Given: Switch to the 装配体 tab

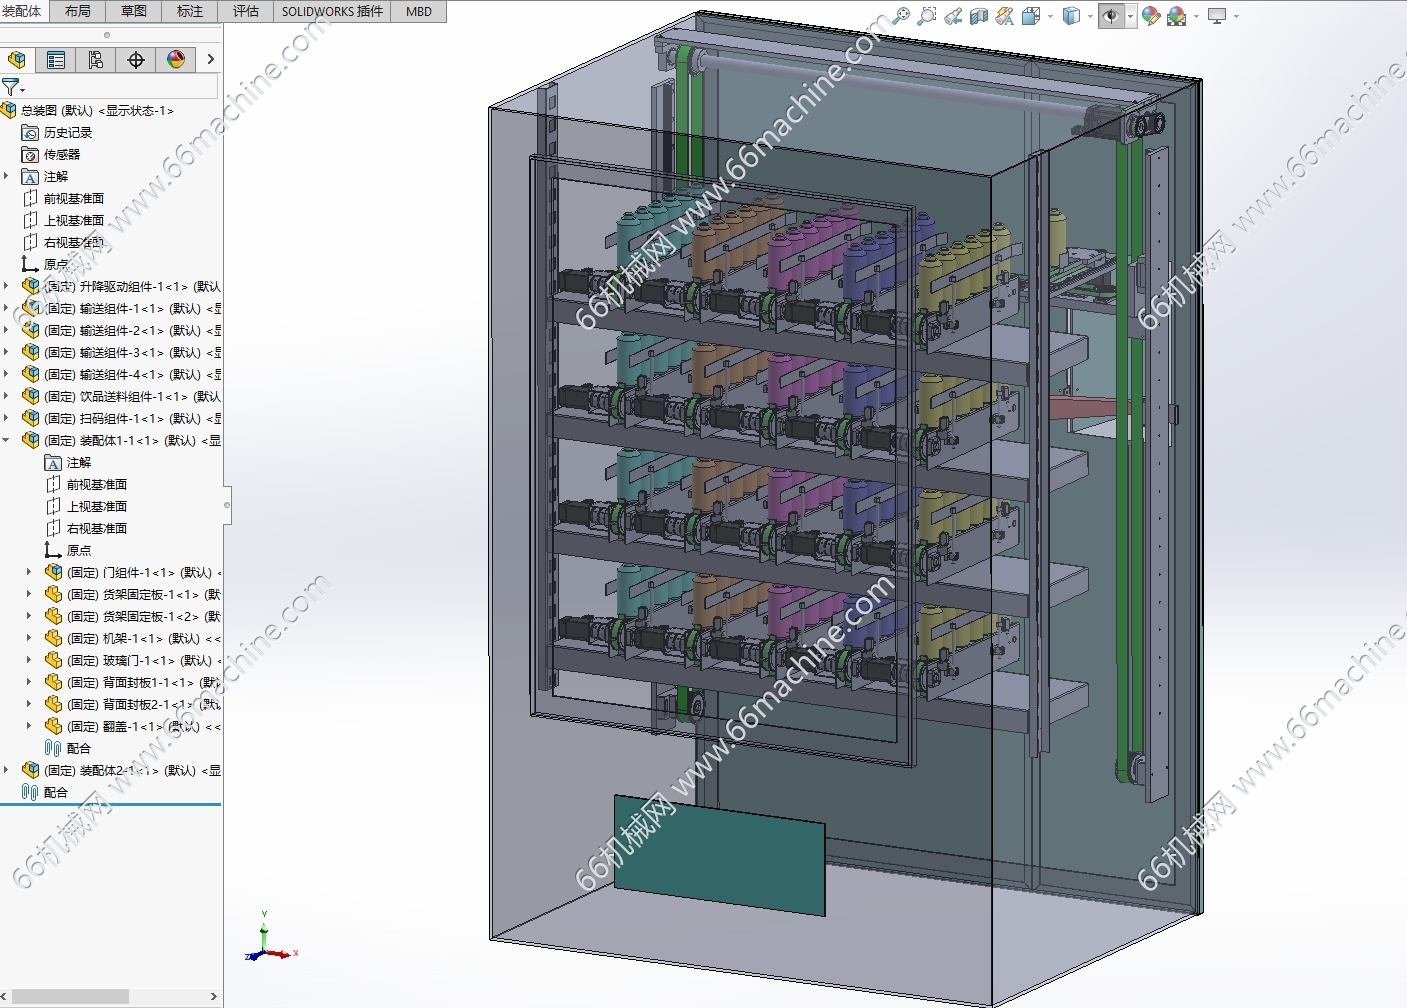Looking at the screenshot, I should point(22,11).
